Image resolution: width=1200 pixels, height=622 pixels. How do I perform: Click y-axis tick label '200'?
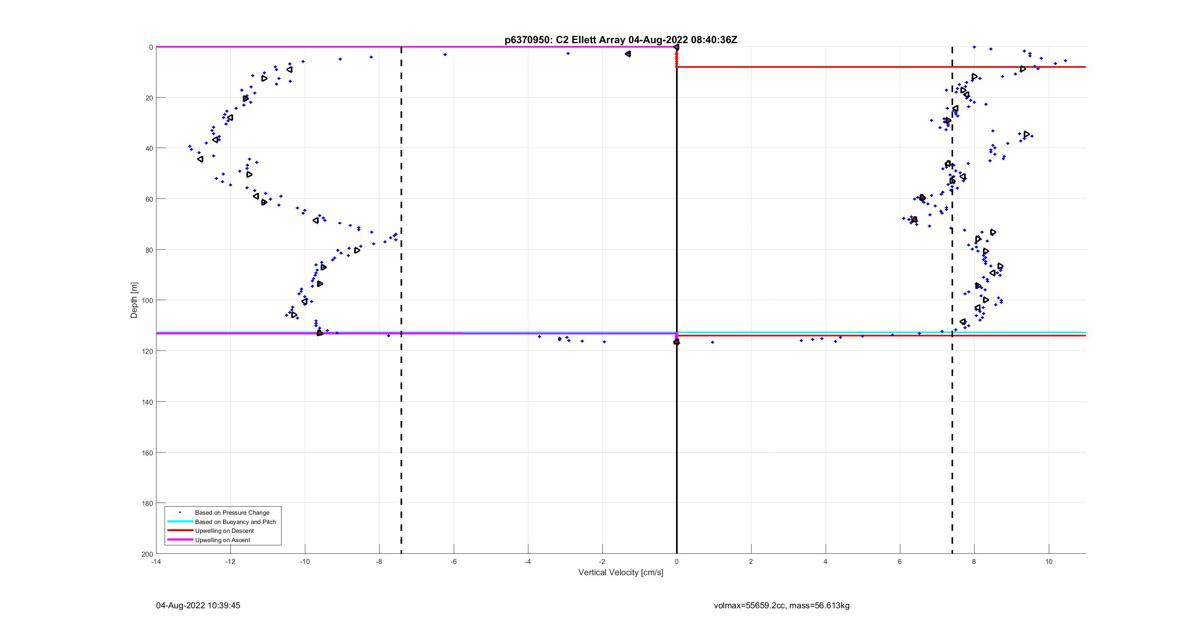click(x=146, y=554)
